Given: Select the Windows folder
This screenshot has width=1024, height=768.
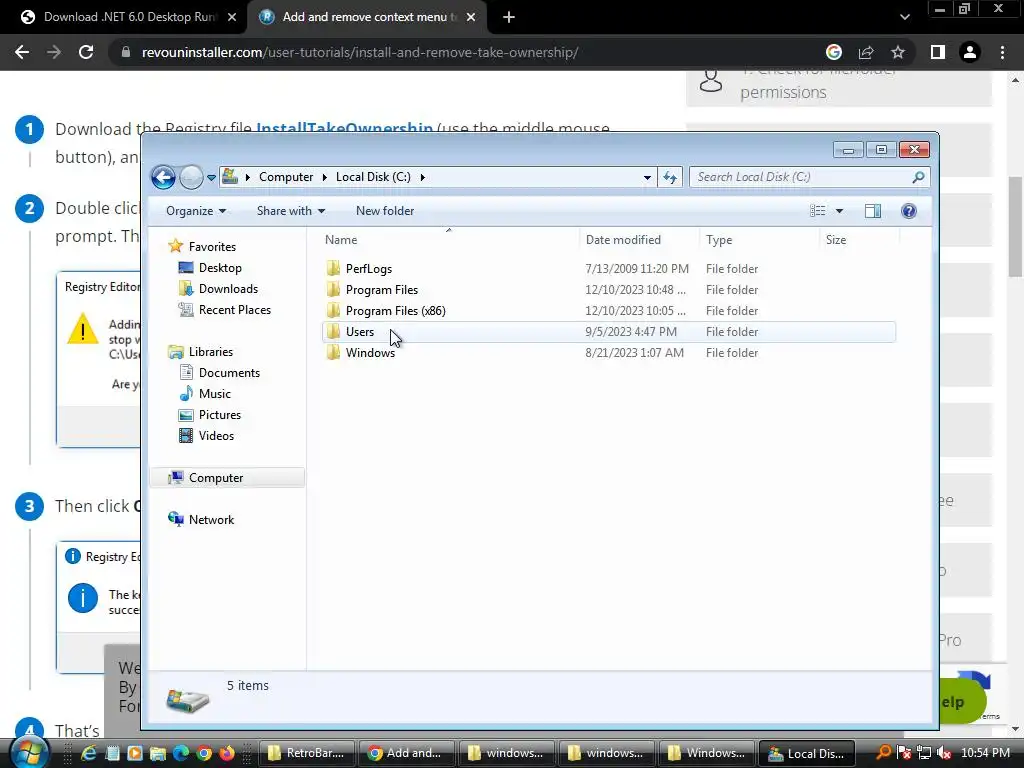Looking at the screenshot, I should [x=609, y=352].
